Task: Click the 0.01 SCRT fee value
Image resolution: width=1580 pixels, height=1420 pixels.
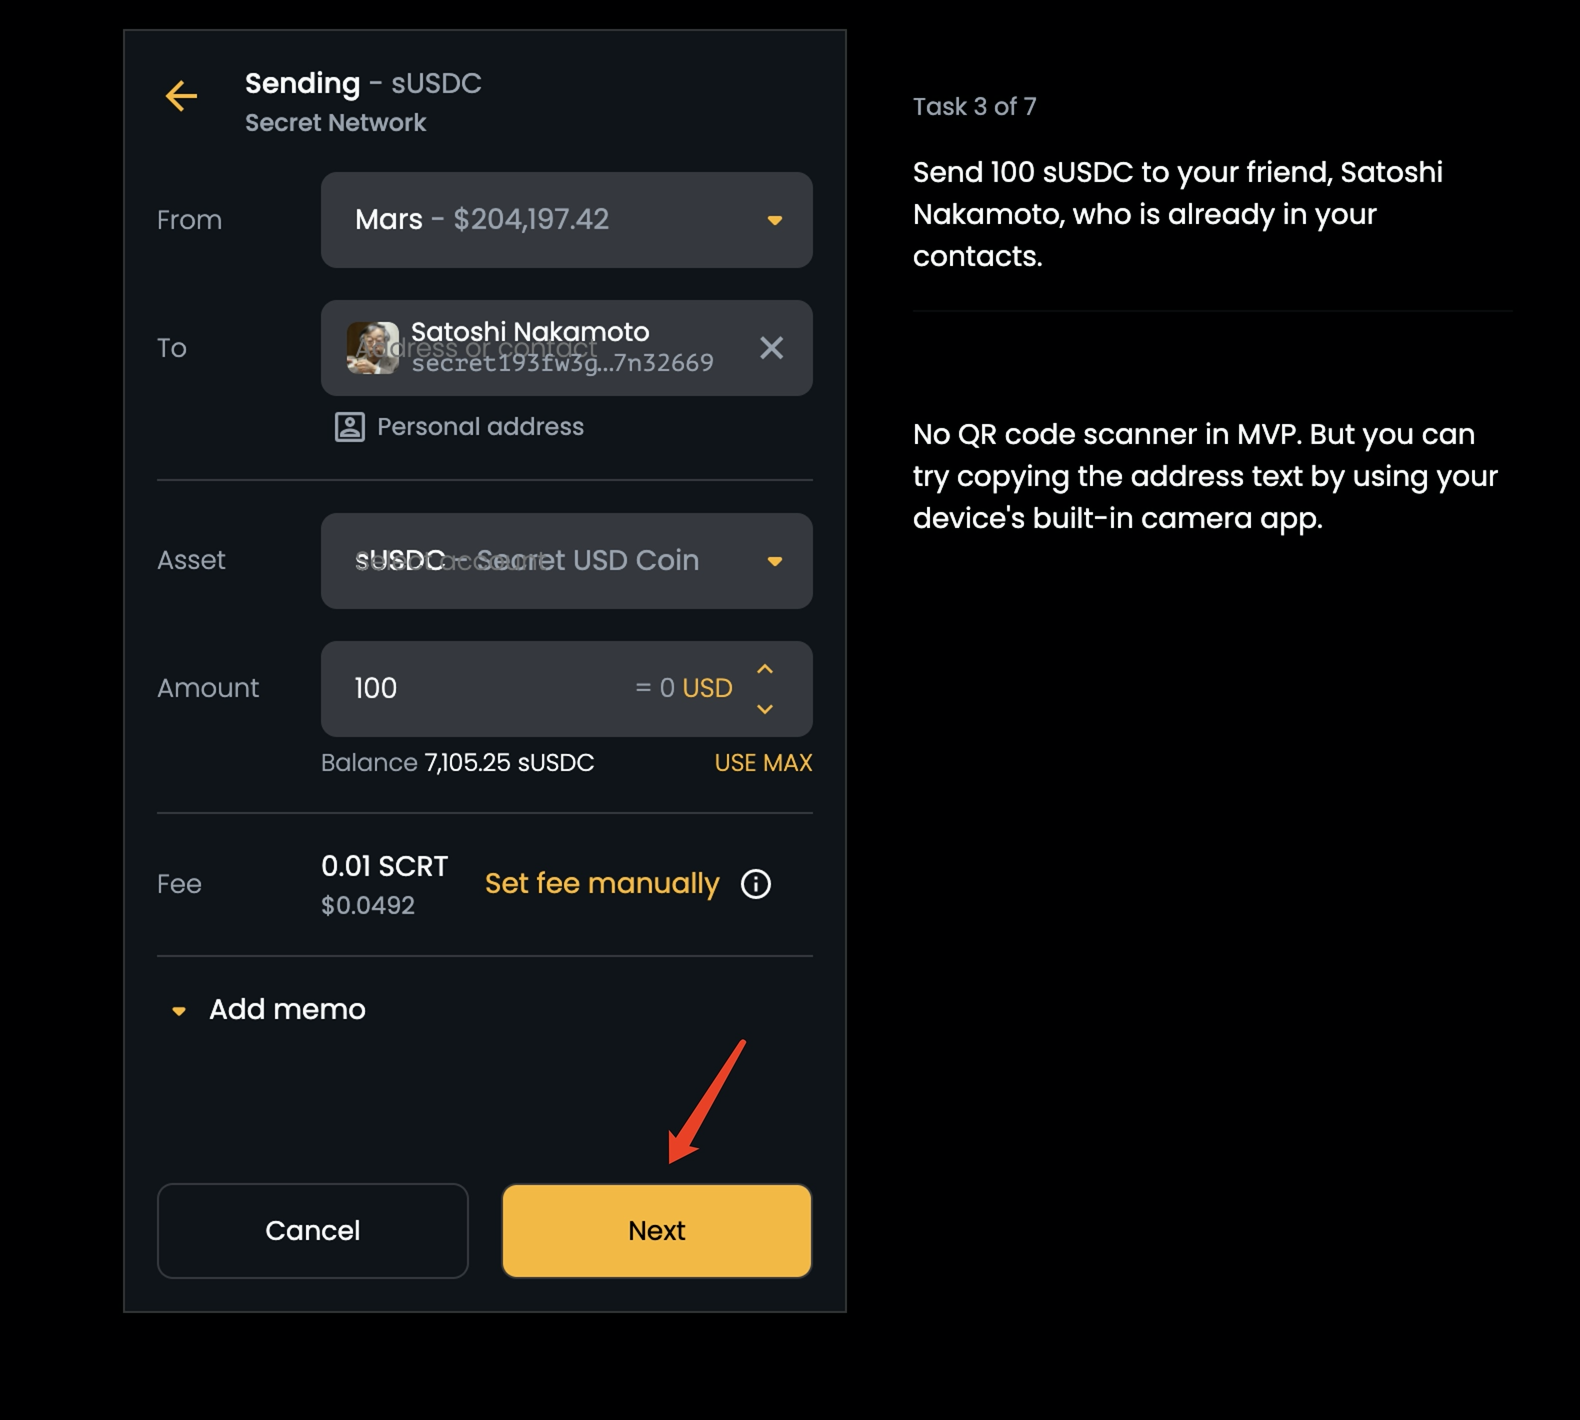Action: point(384,867)
